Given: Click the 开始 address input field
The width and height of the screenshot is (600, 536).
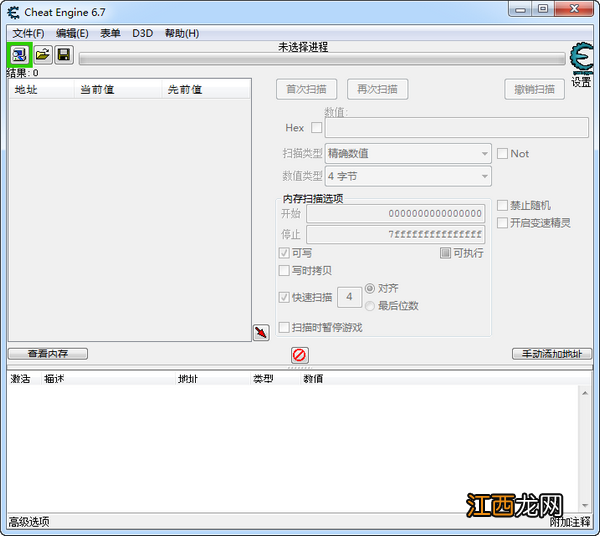Looking at the screenshot, I should pos(396,213).
